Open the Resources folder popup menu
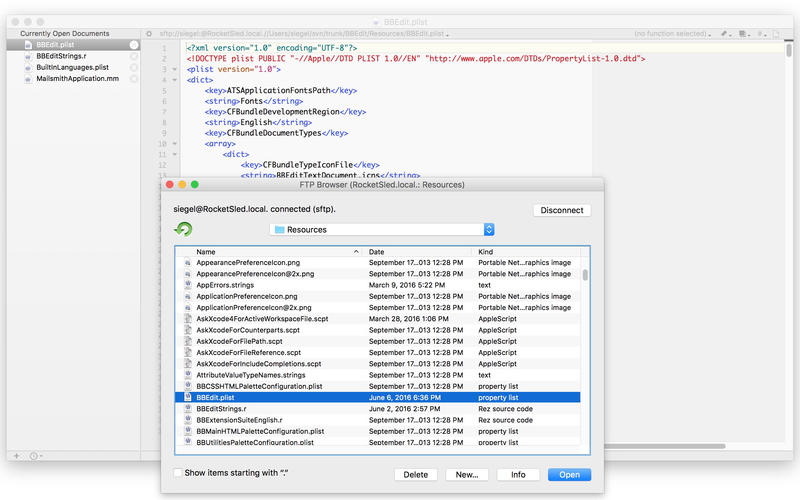 click(382, 230)
